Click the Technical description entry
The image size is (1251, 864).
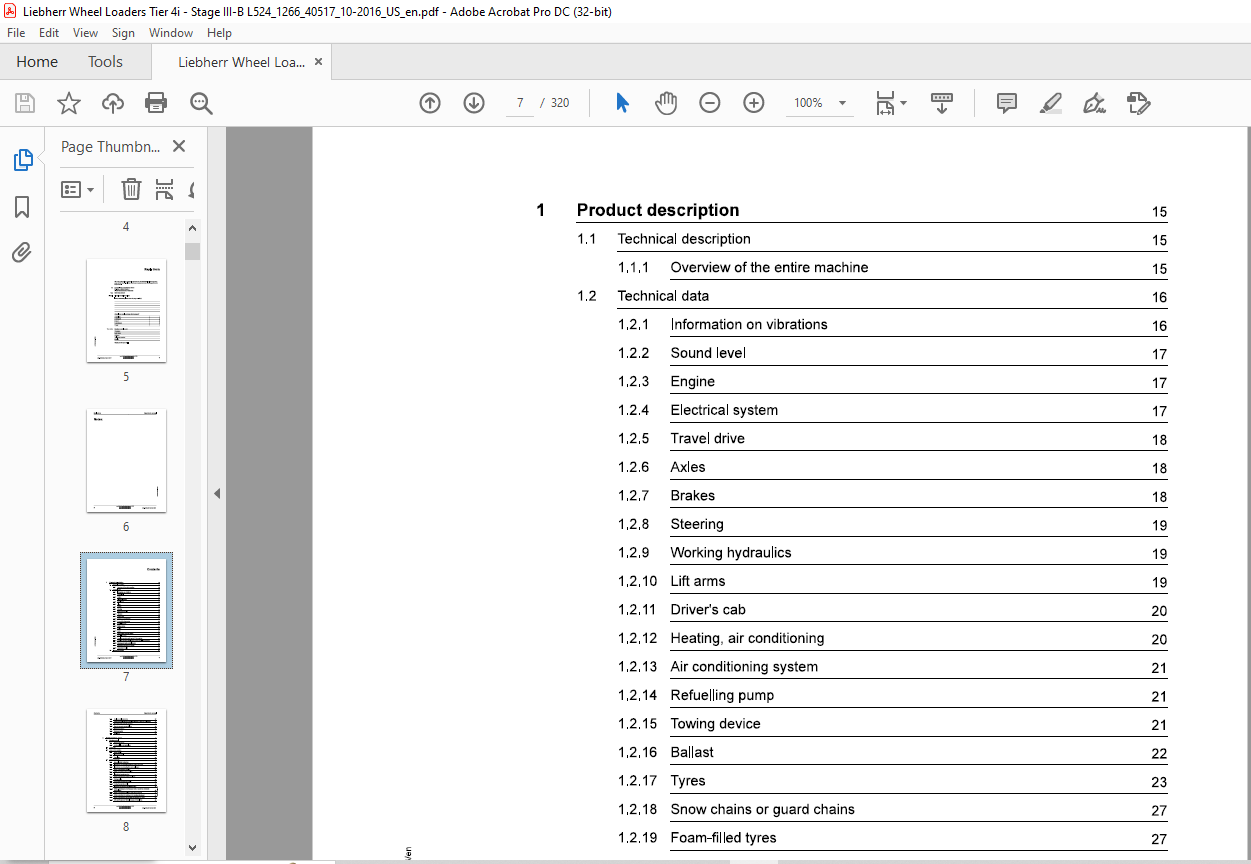tap(684, 239)
